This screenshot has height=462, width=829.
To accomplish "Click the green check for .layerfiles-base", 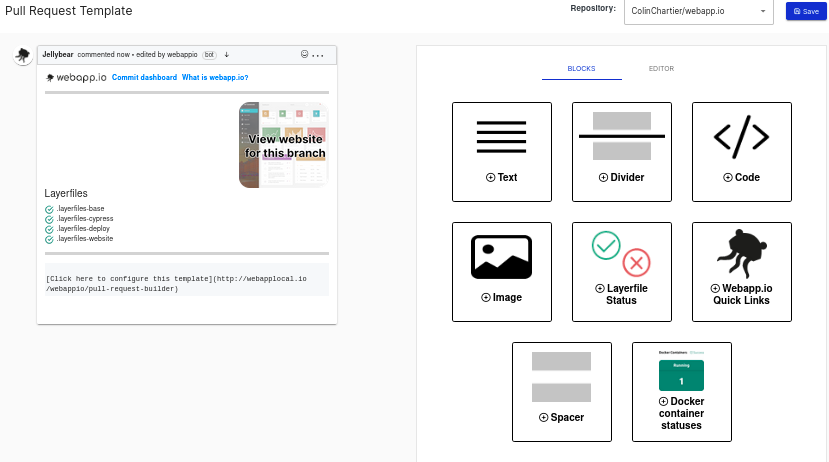I will 49,209.
